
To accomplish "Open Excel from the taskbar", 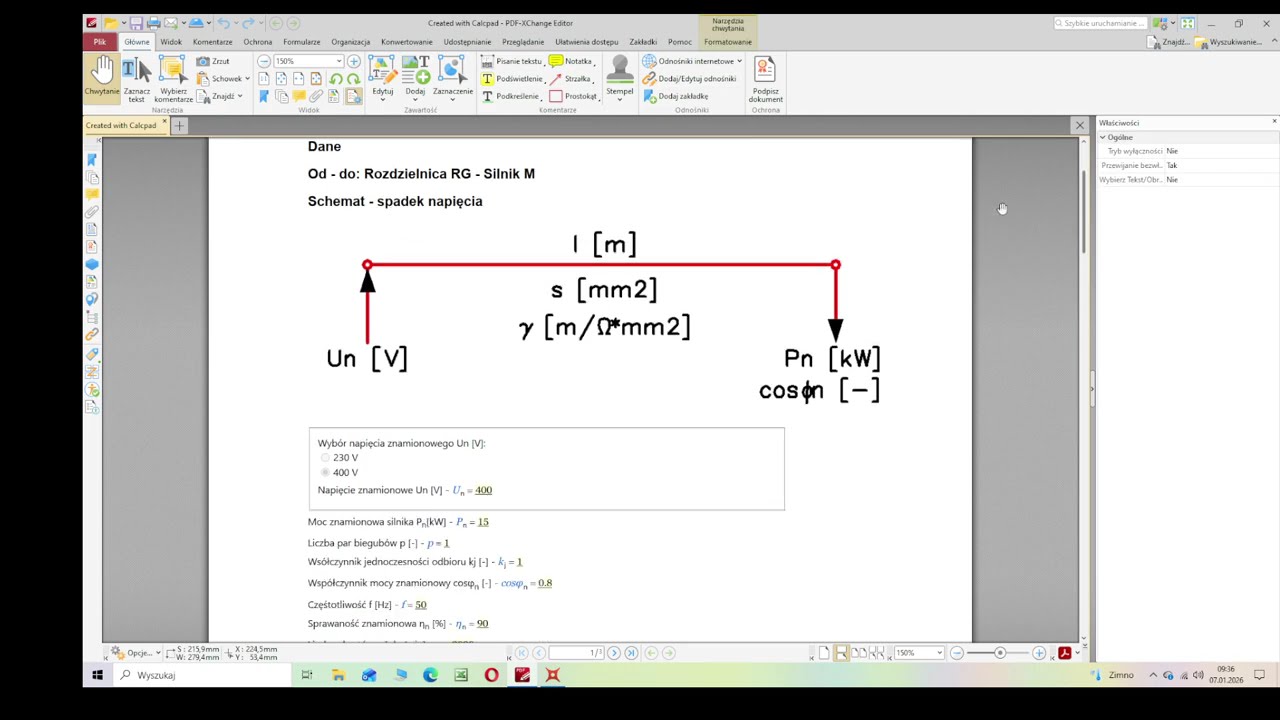I will click(461, 675).
